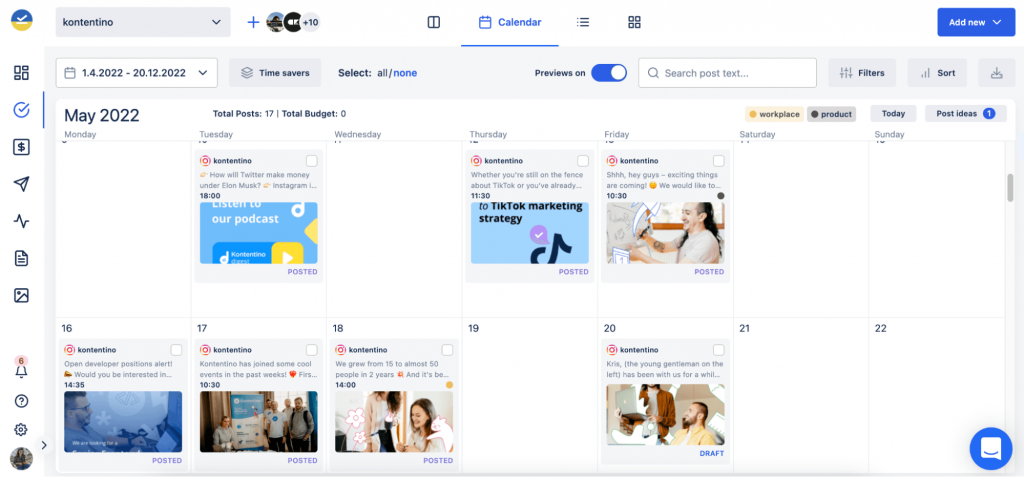This screenshot has width=1024, height=477.
Task: Open the Filters button
Action: (862, 73)
